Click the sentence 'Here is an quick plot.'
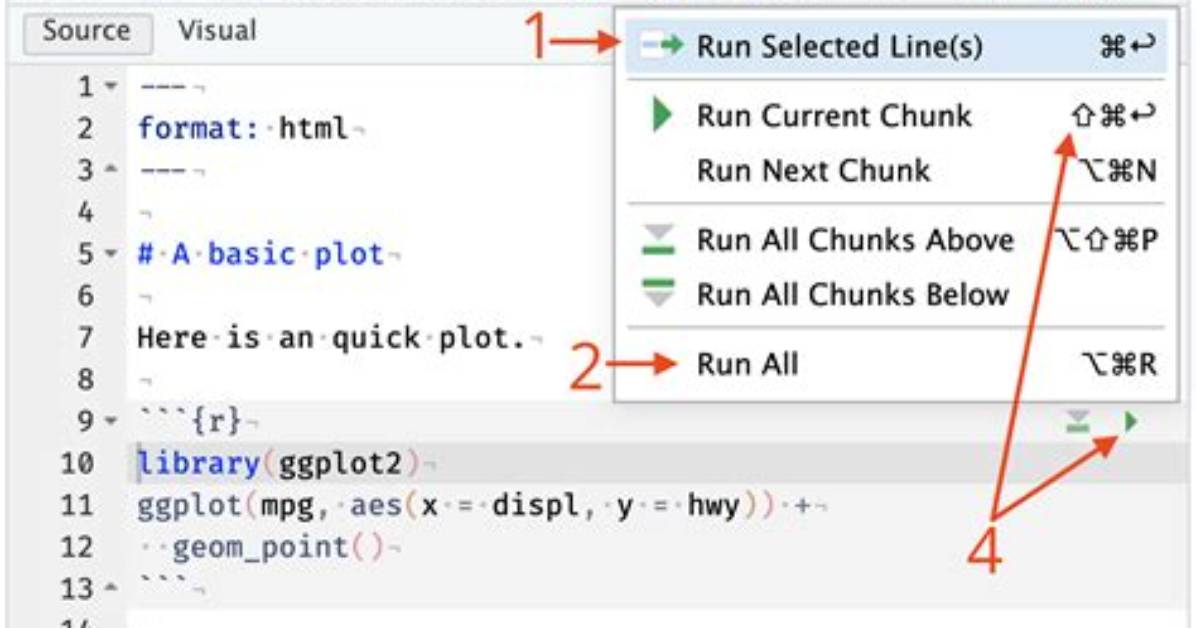1196x628 pixels. coord(332,337)
